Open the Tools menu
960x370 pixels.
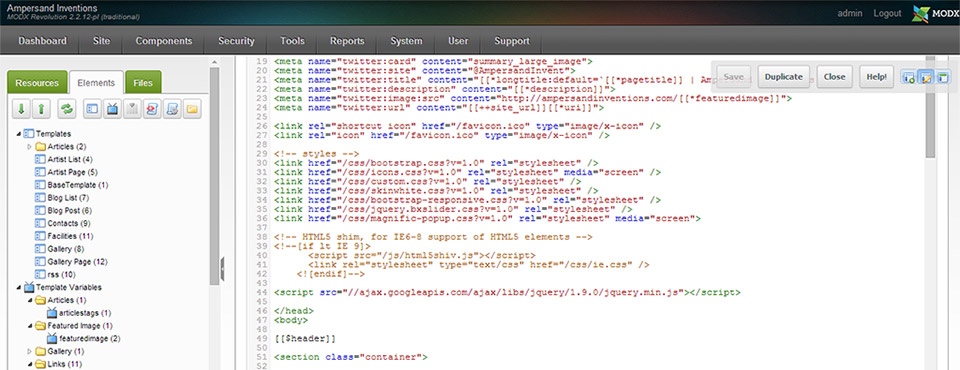(293, 41)
